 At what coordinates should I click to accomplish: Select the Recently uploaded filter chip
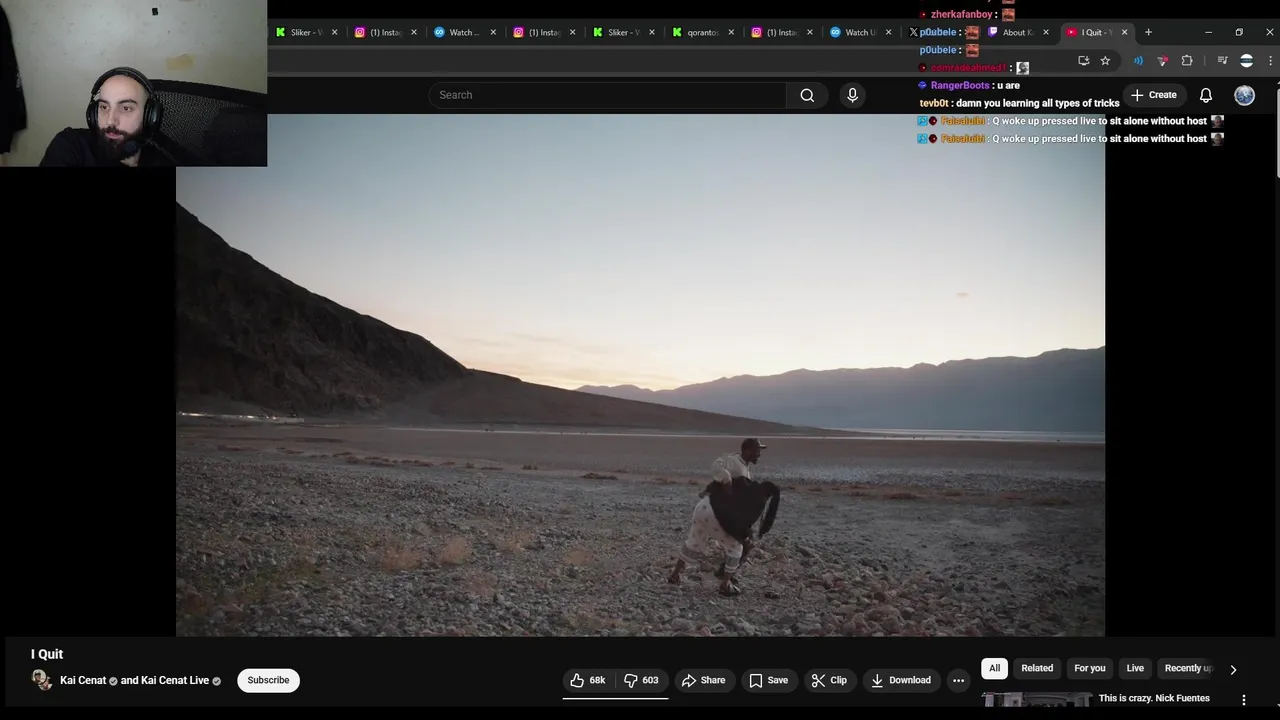pyautogui.click(x=1188, y=668)
